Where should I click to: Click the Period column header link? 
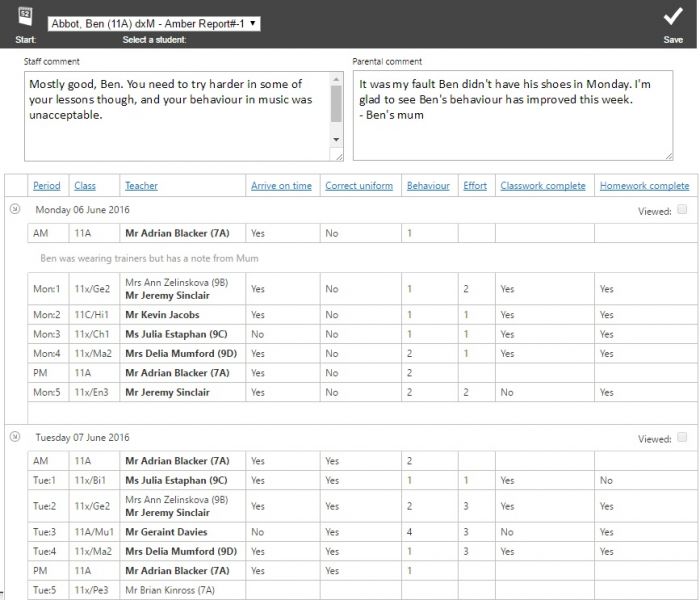46,186
